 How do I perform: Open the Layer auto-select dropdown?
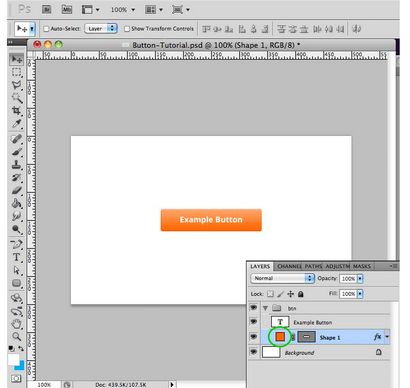[x=101, y=29]
